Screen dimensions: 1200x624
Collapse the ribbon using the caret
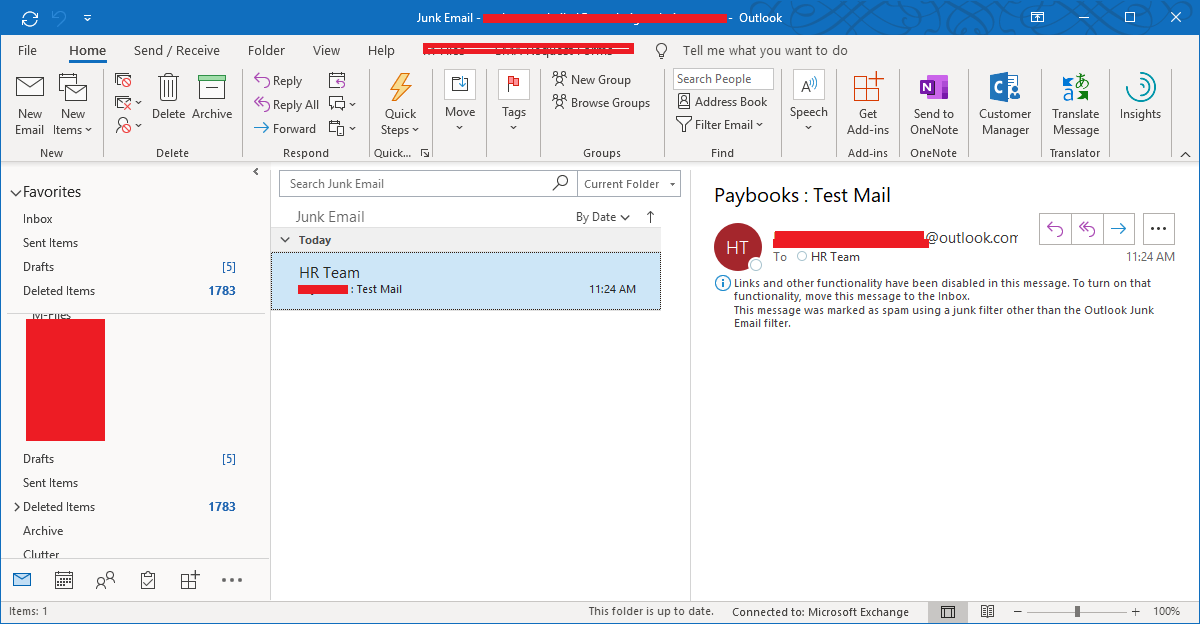click(1185, 153)
